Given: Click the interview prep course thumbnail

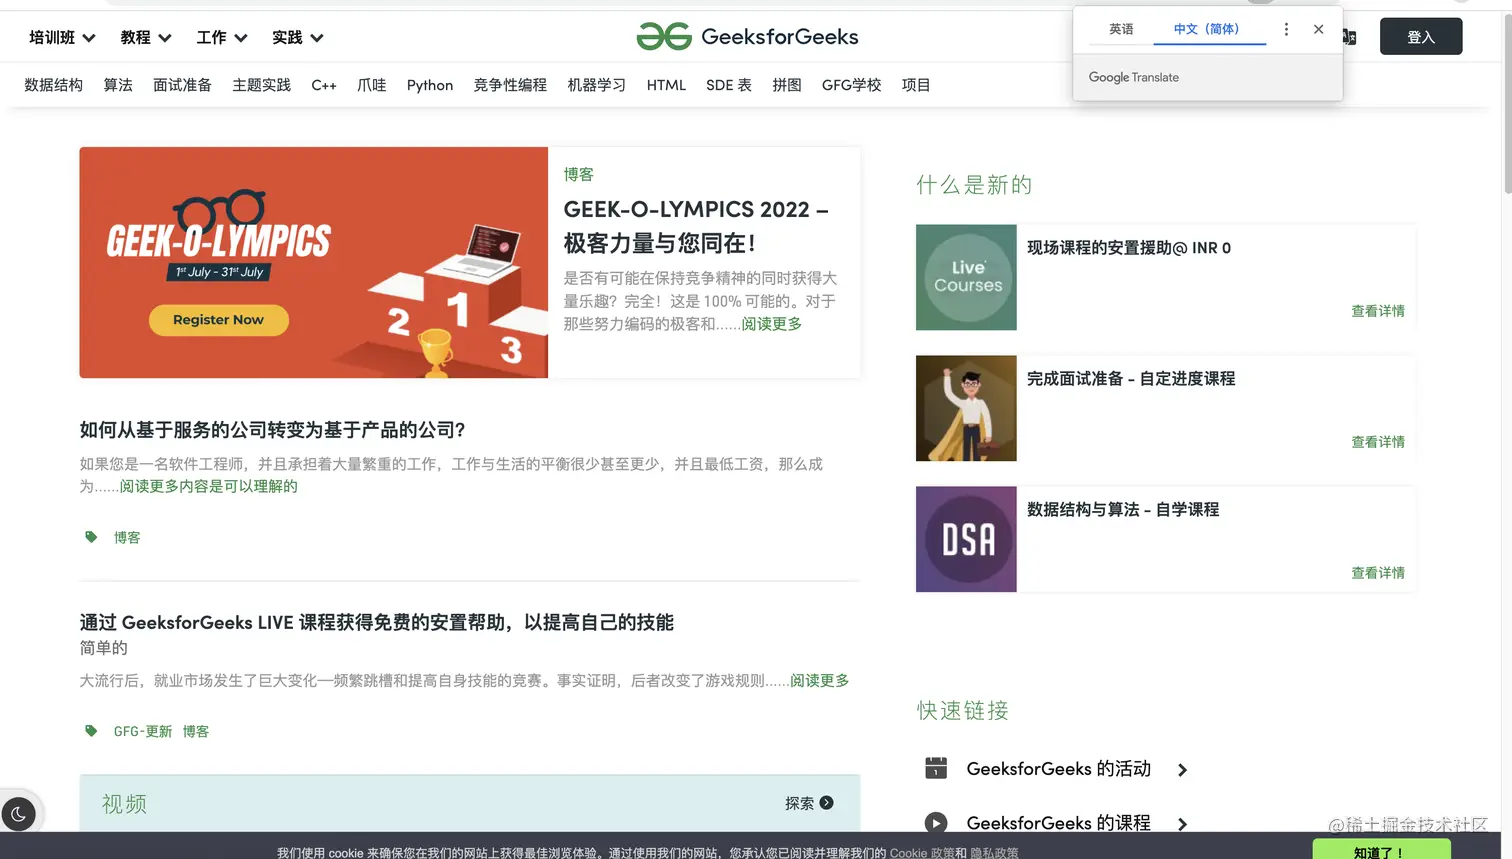Looking at the screenshot, I should [966, 408].
